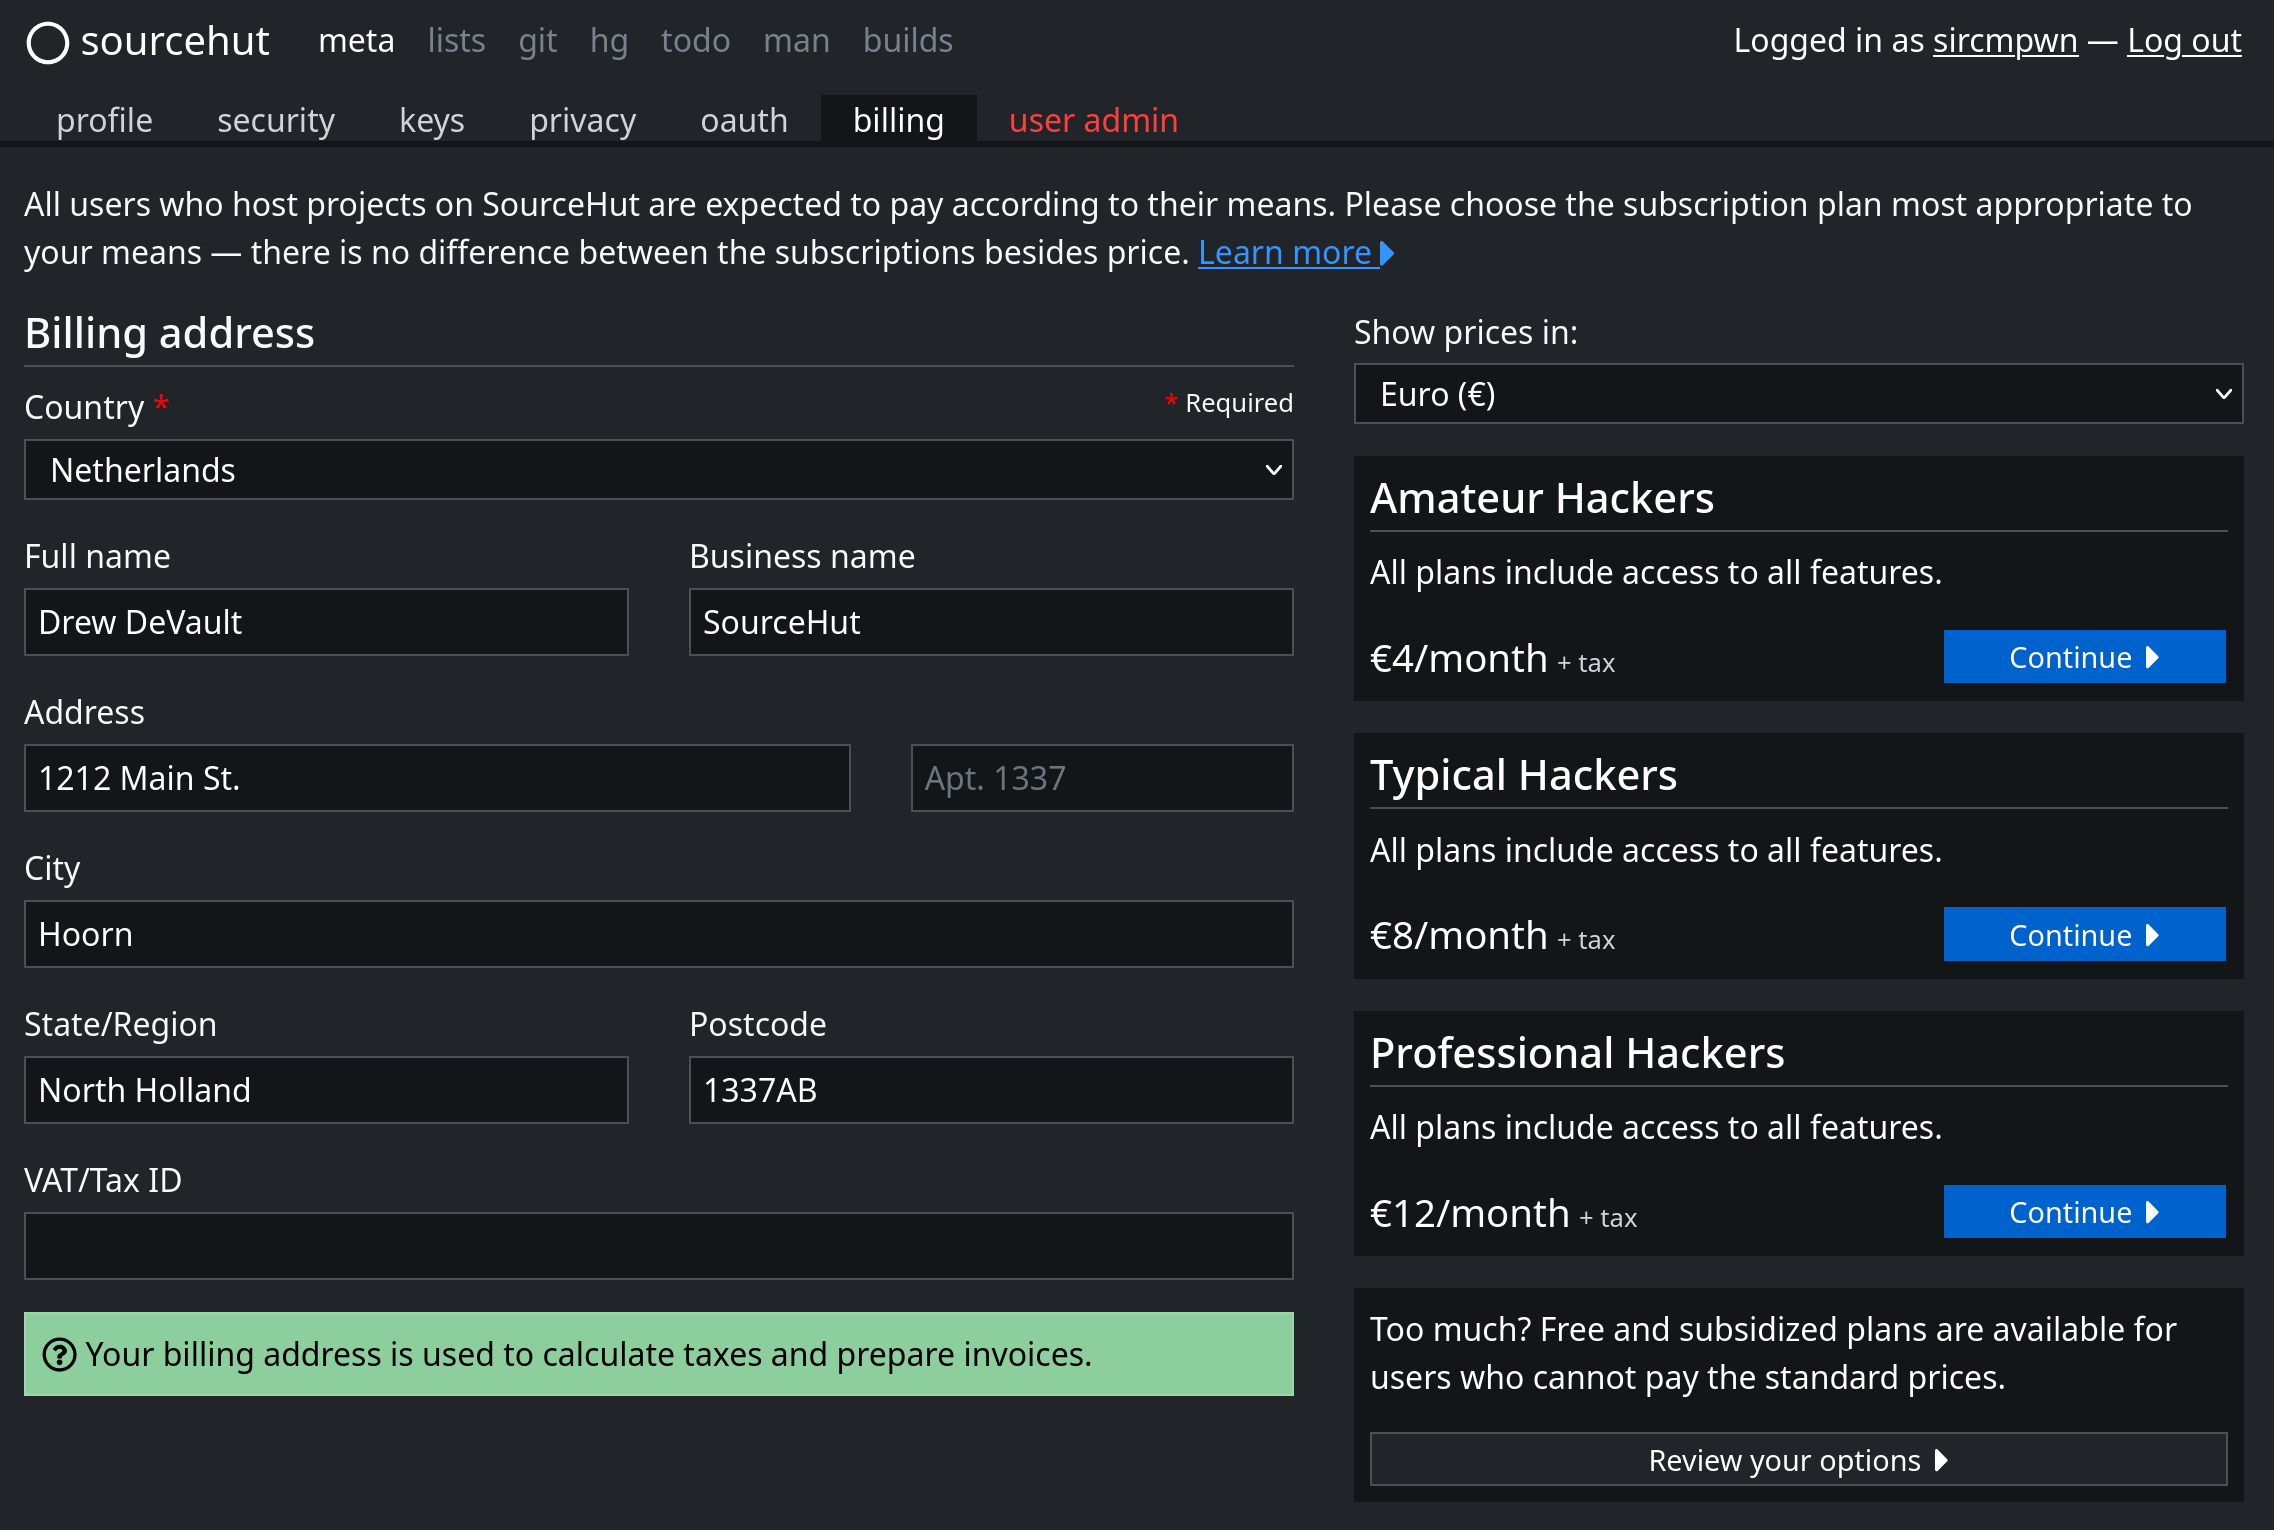Viewport: 2274px width, 1530px height.
Task: Continue with the Typical Hackers €8 plan
Action: (x=2083, y=935)
